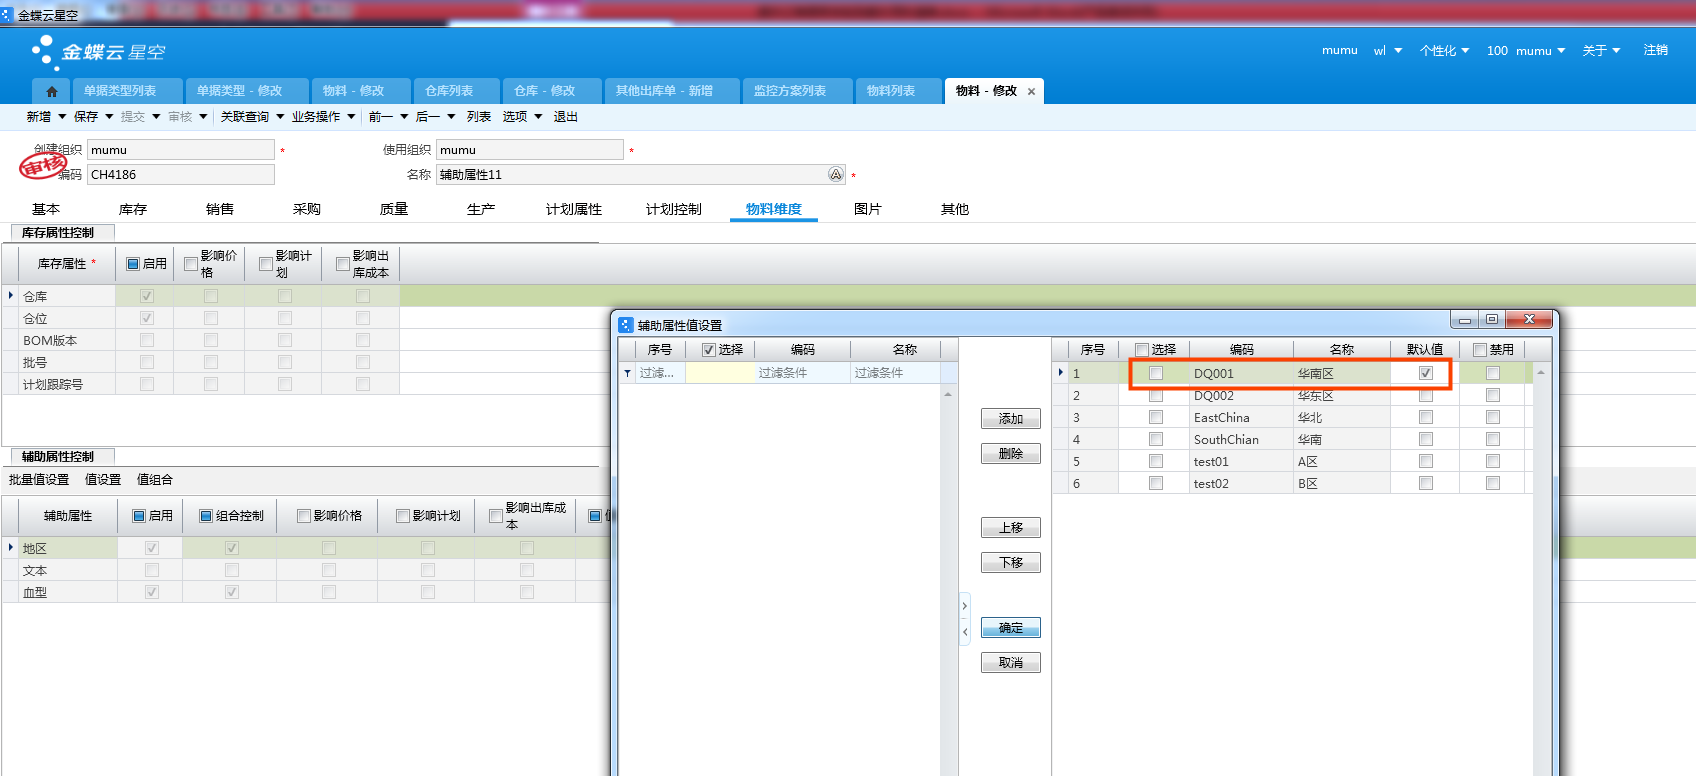The height and width of the screenshot is (776, 1696).
Task: Click the filter icon in left grid
Action: (x=627, y=373)
